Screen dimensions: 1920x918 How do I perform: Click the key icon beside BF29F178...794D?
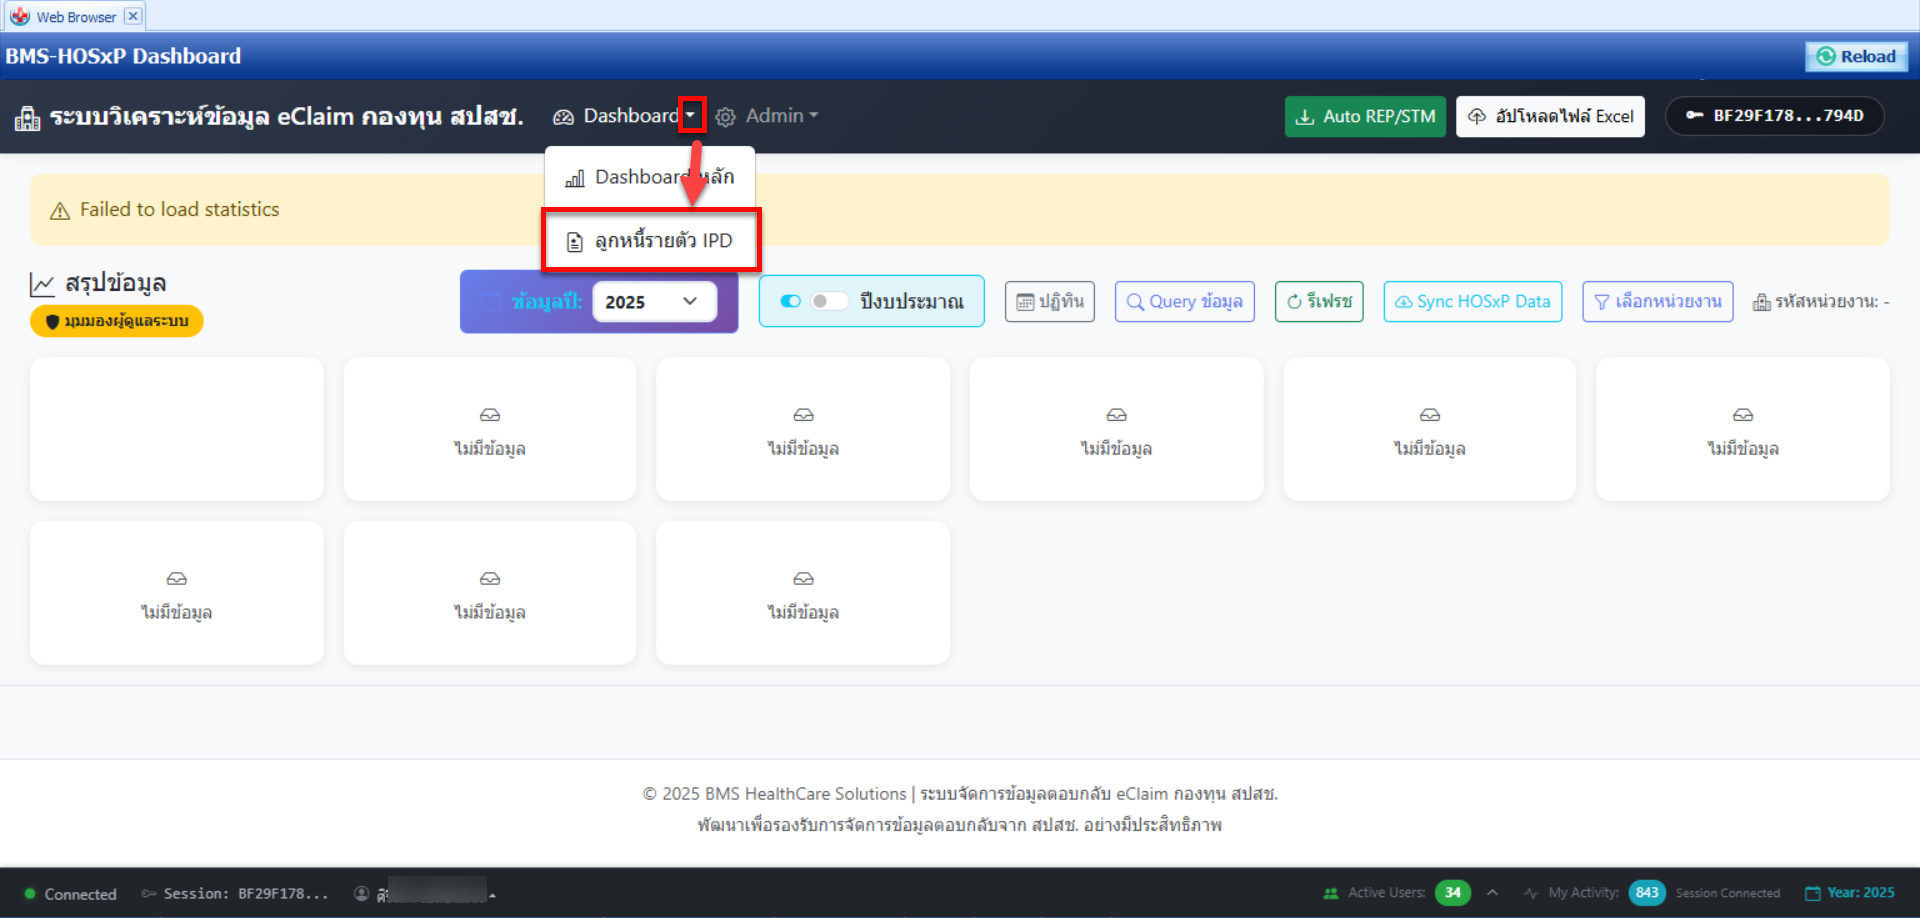1695,116
